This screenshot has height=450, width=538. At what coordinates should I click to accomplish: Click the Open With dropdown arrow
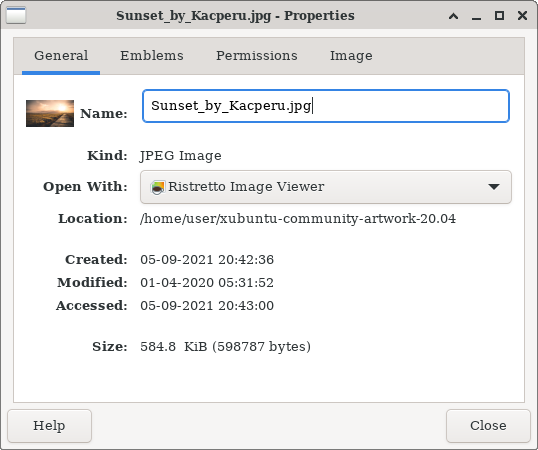(494, 187)
